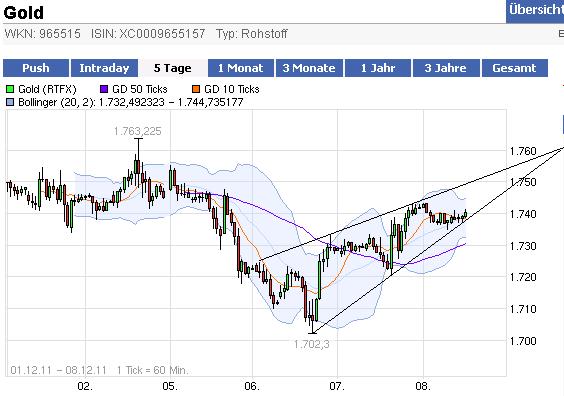Click the WKN: 965515 text
564x396 pixels.
tap(42, 34)
